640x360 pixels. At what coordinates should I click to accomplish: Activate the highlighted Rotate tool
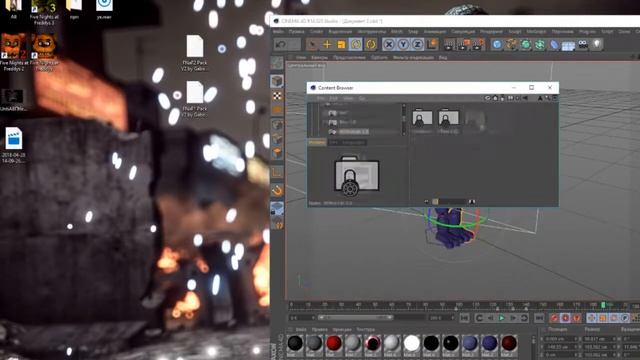356,44
